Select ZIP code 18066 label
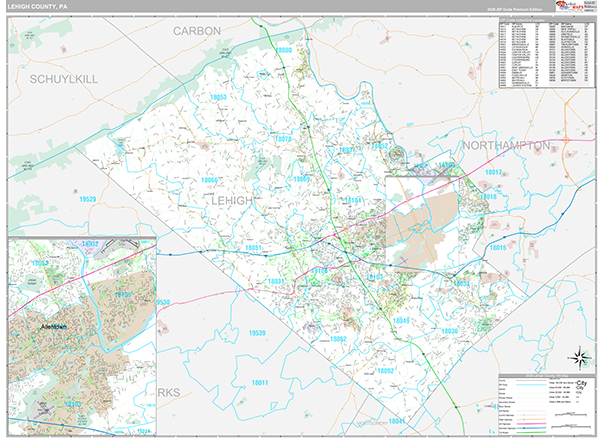This screenshot has width=600, height=438. (211, 180)
